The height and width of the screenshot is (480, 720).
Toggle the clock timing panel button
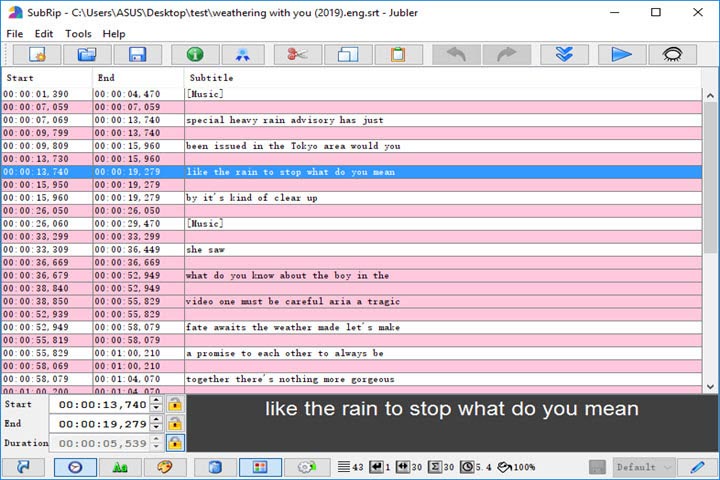(x=73, y=467)
